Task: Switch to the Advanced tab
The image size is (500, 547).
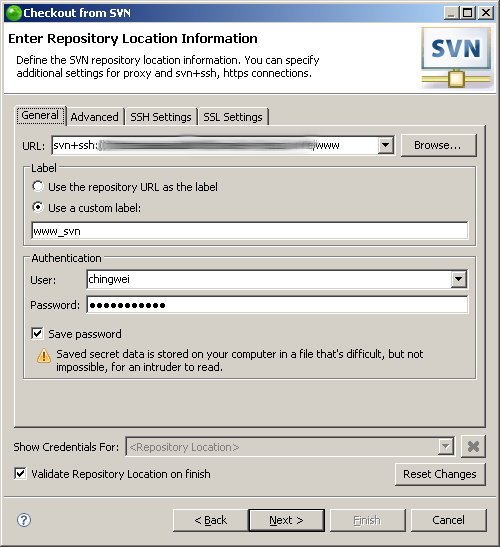Action: [x=95, y=117]
